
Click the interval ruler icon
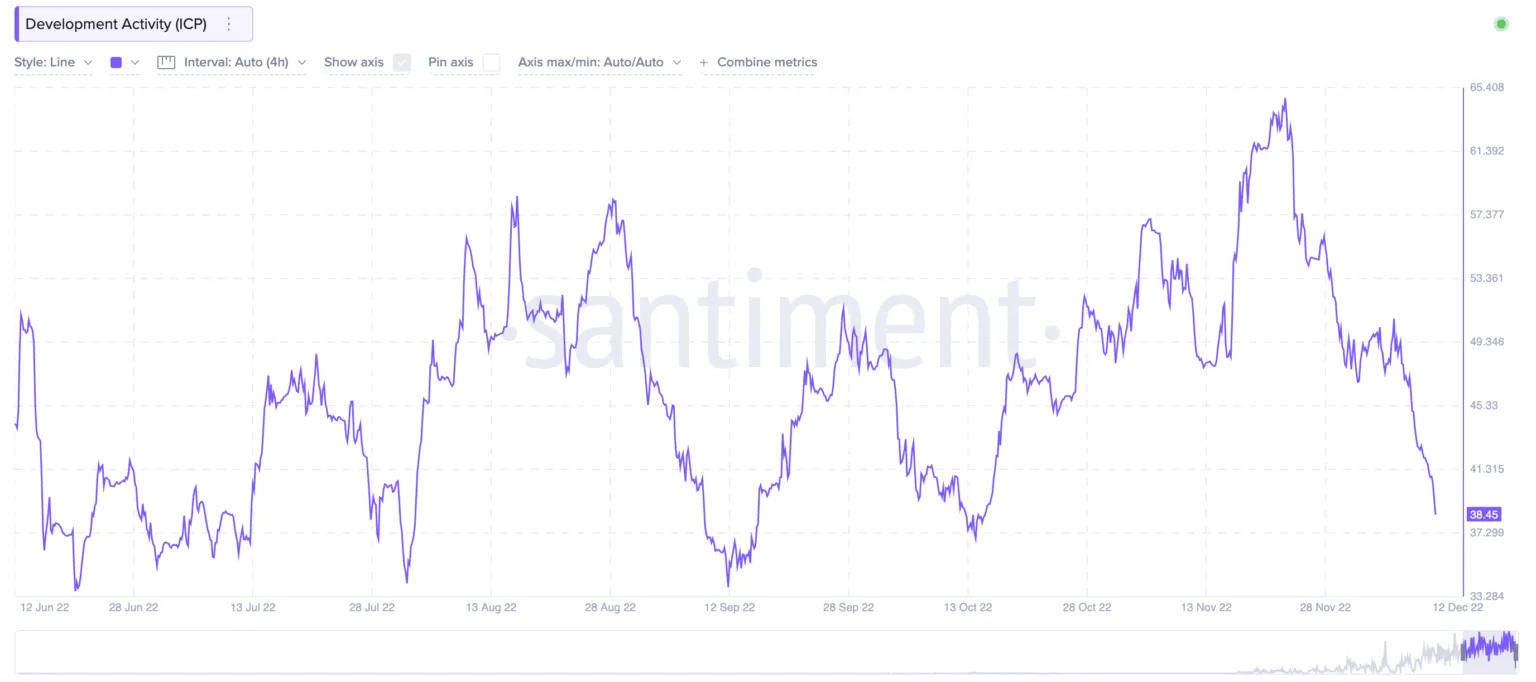tap(167, 62)
